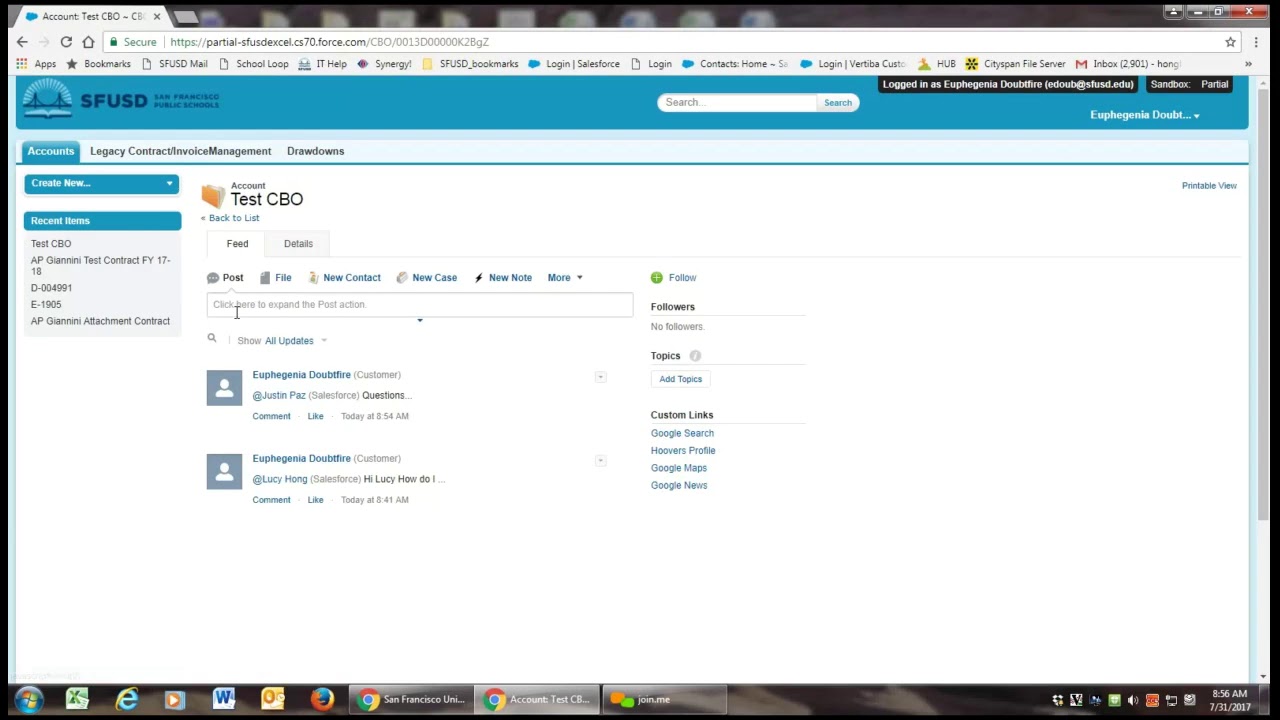
Task: Click taskbar volume speaker icon
Action: coord(1133,700)
